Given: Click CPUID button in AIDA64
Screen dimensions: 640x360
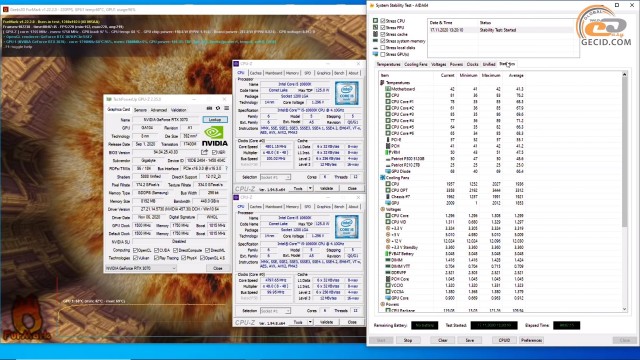Looking at the screenshot, I should click(504, 340).
